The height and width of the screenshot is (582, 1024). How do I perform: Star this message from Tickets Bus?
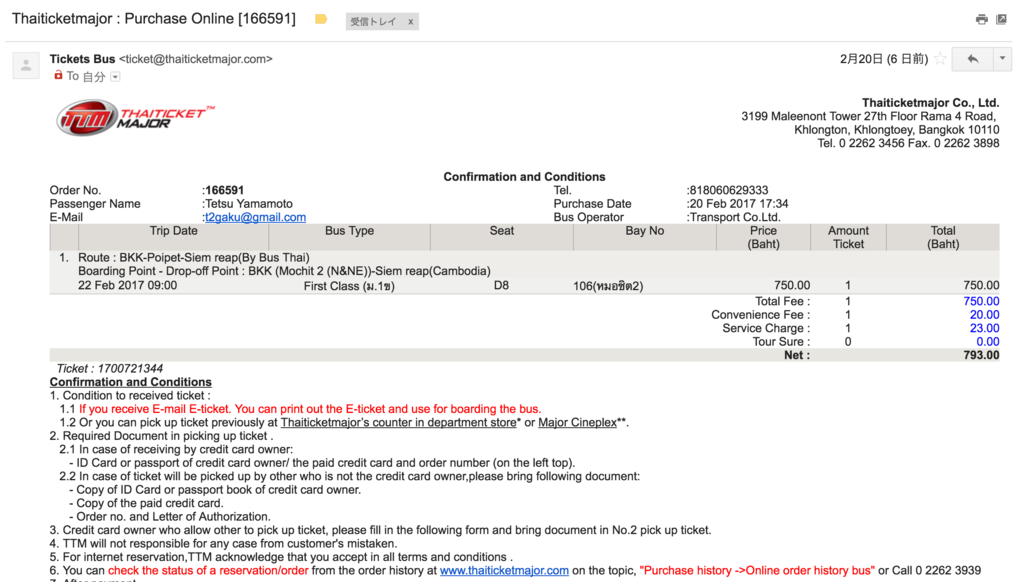[x=940, y=59]
